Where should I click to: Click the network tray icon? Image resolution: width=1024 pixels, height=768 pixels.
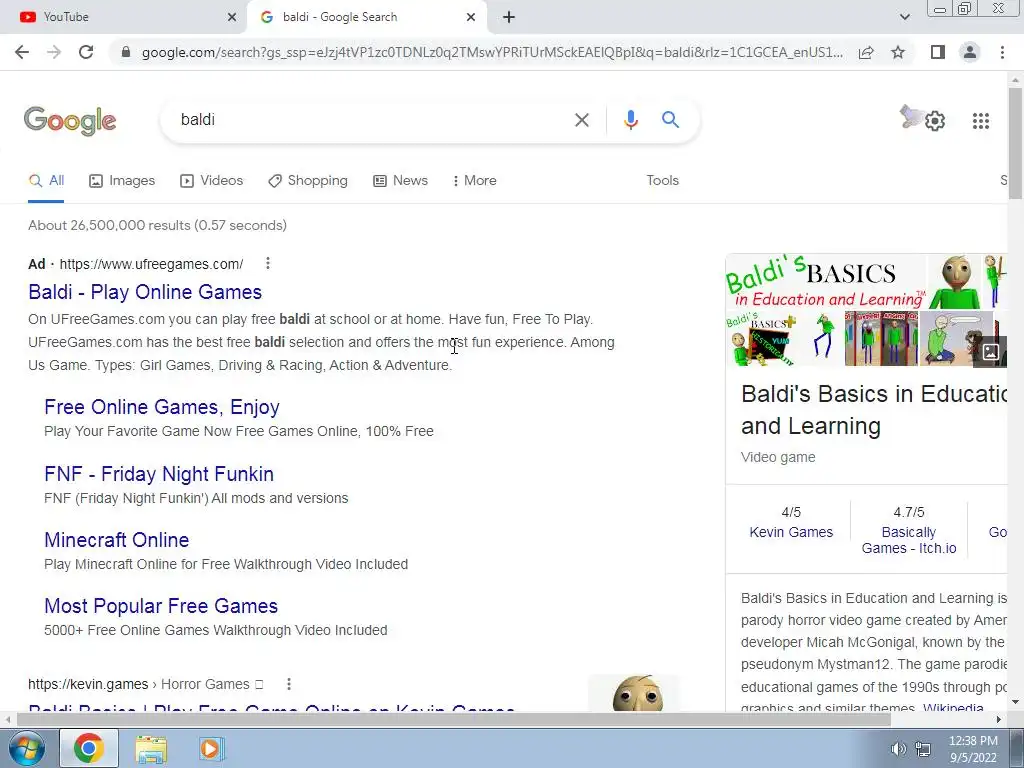(x=923, y=749)
